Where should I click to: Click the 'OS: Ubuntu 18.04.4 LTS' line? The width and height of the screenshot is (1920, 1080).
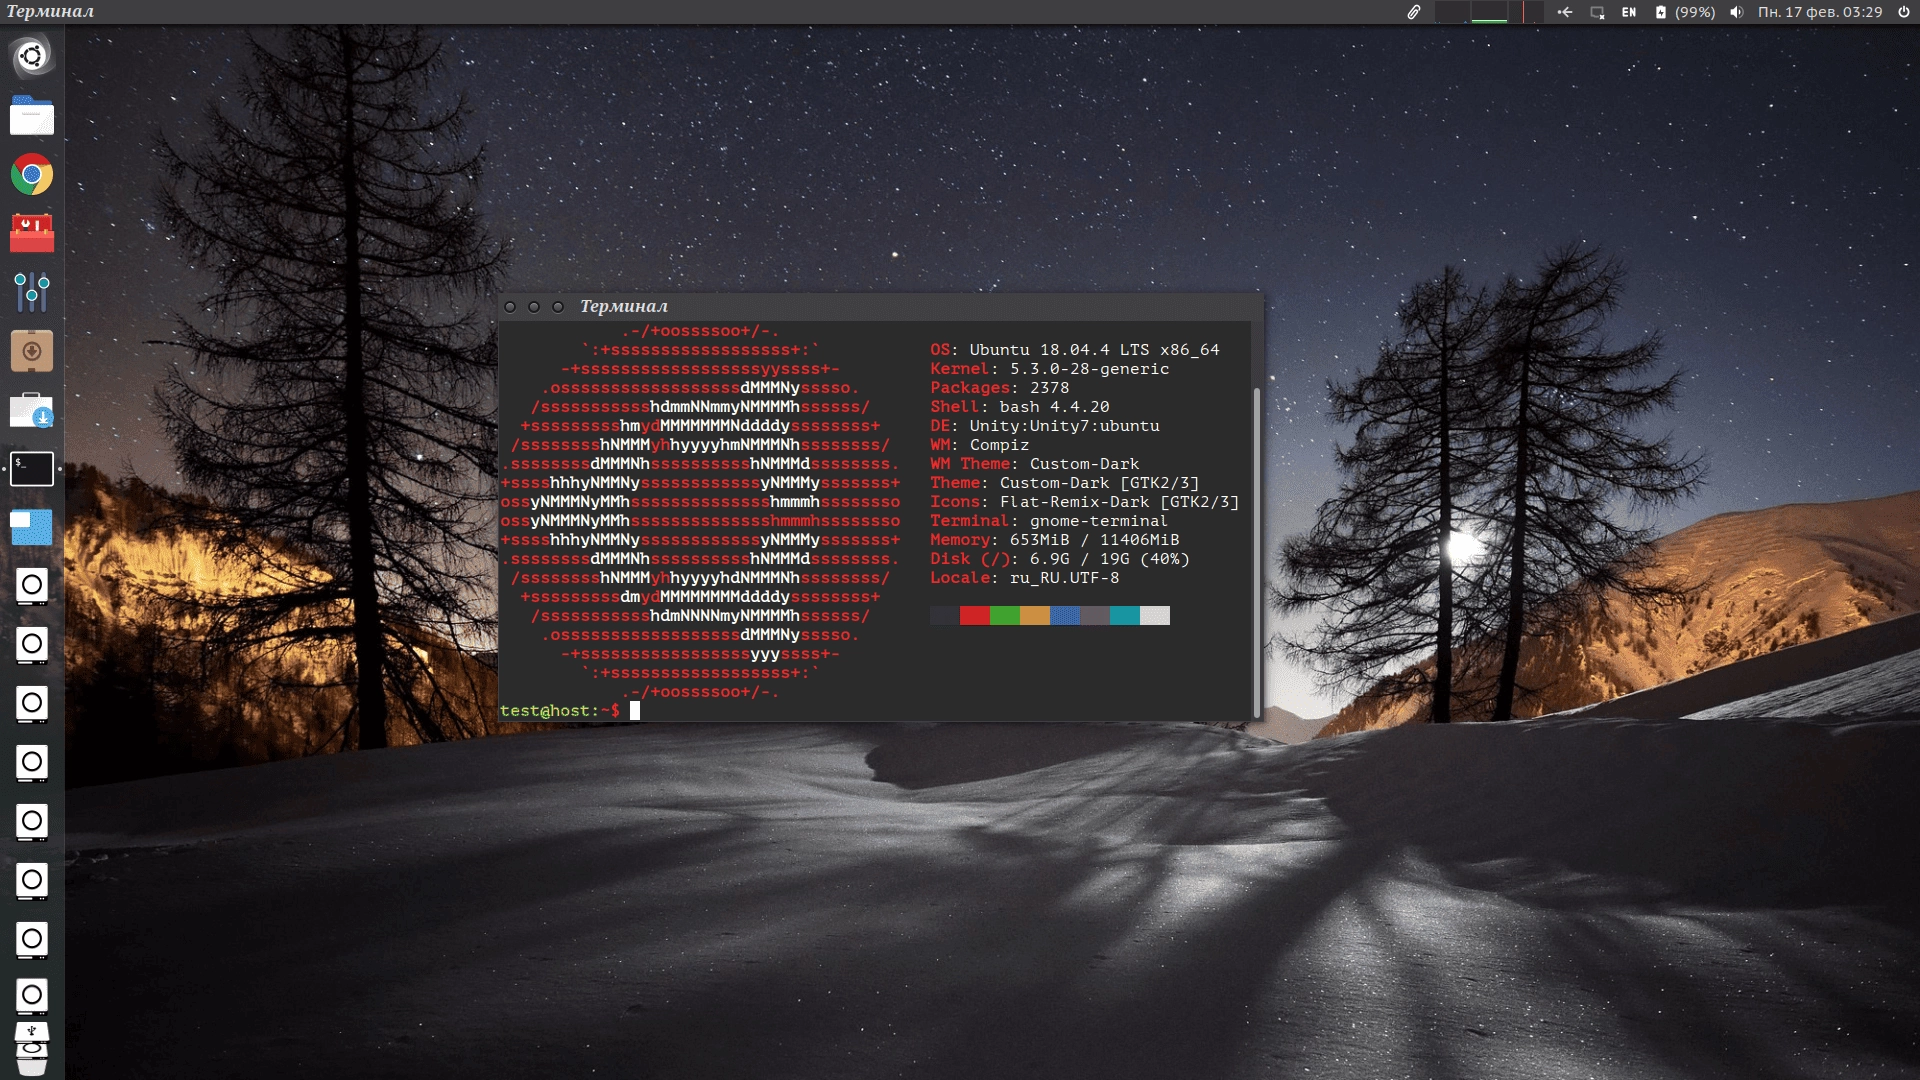pos(1075,350)
